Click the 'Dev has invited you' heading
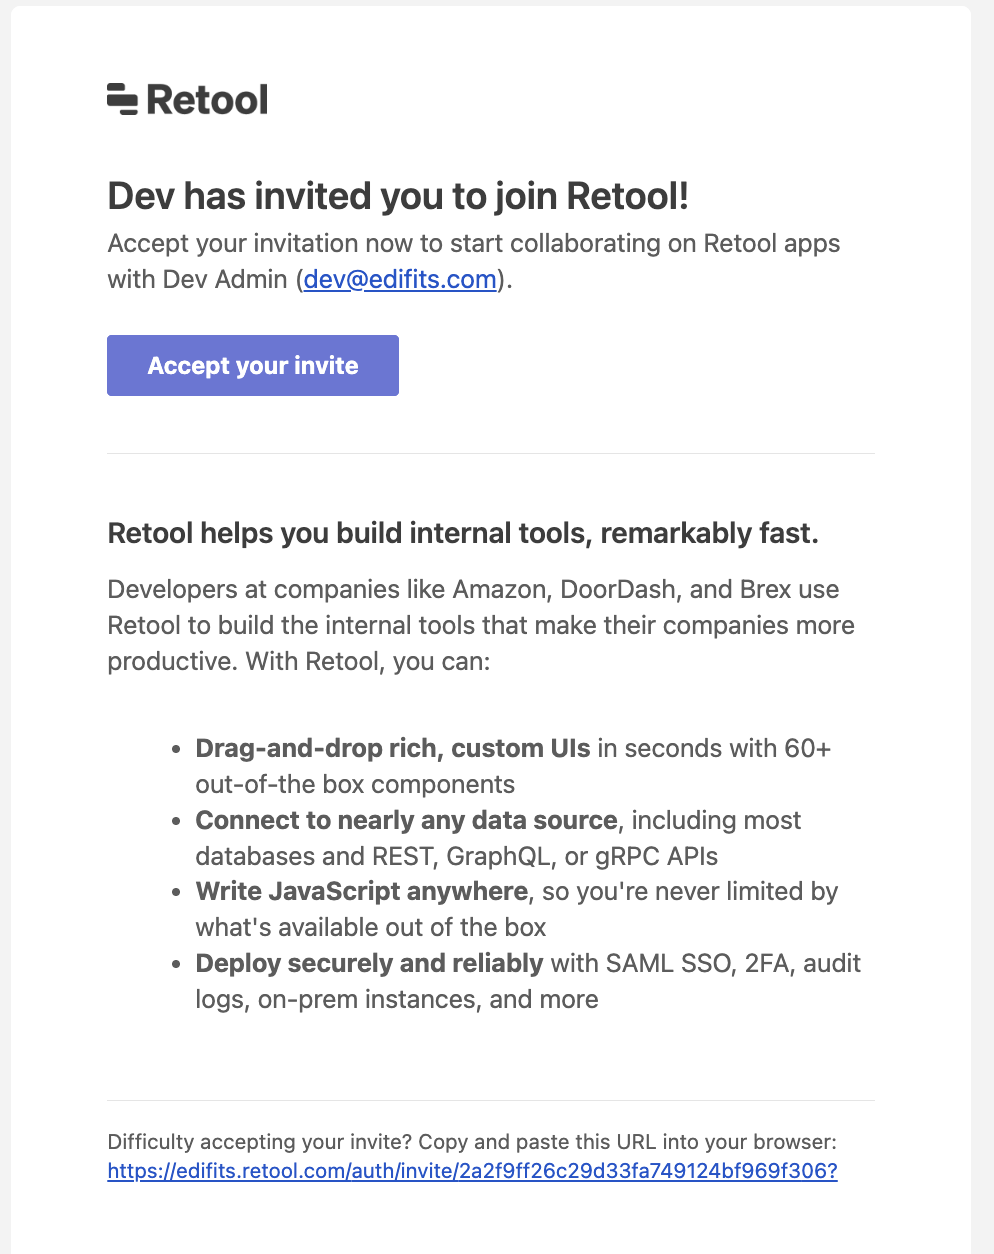 (398, 196)
